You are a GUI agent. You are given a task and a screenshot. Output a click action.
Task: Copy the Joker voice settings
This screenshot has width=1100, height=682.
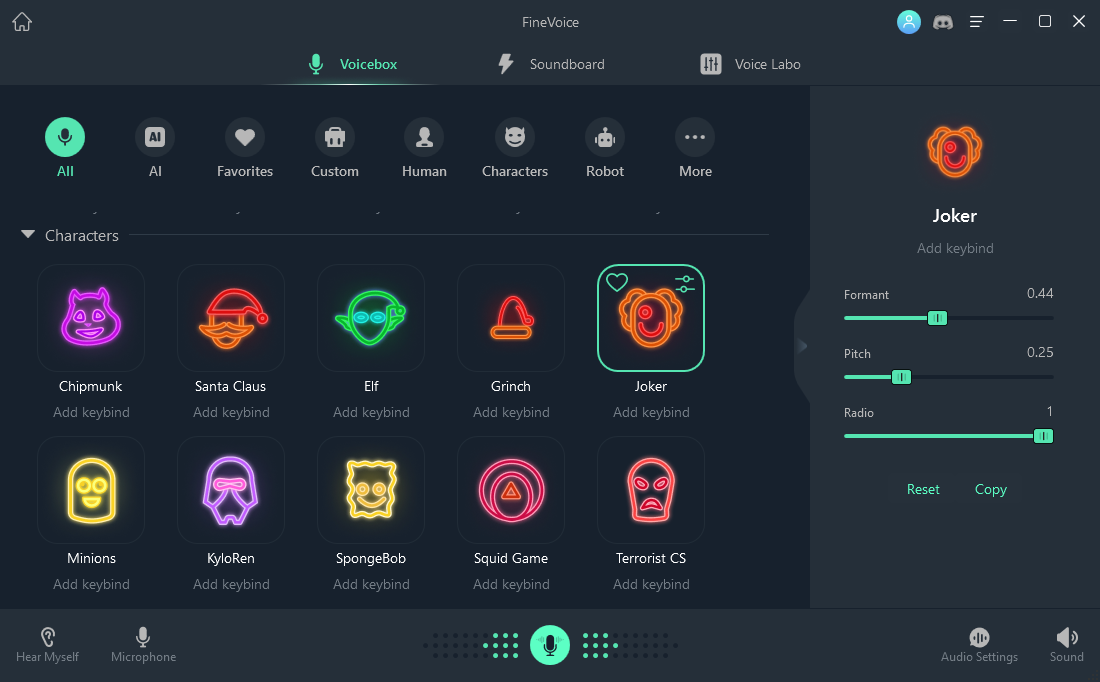point(991,489)
